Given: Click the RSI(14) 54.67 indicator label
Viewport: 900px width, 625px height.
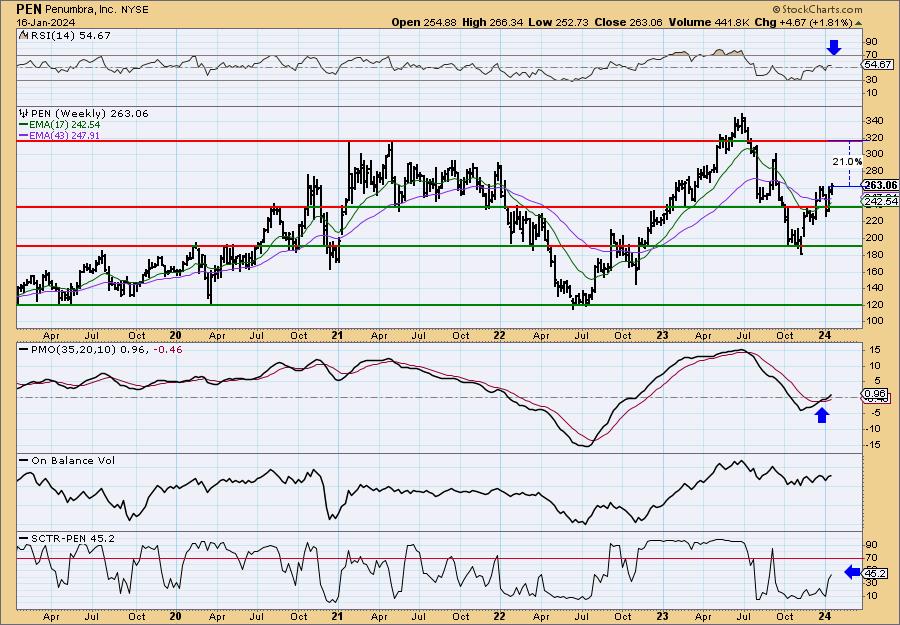Looking at the screenshot, I should 70,36.
